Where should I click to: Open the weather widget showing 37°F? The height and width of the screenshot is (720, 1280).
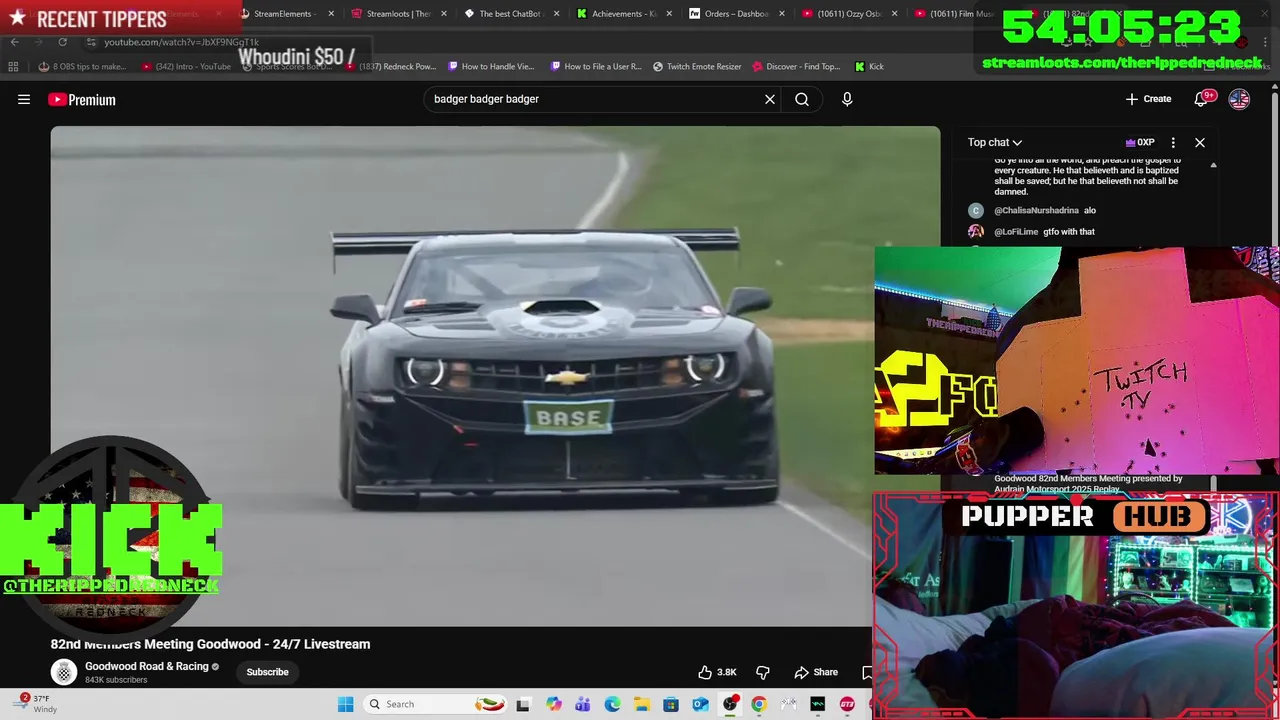point(35,704)
